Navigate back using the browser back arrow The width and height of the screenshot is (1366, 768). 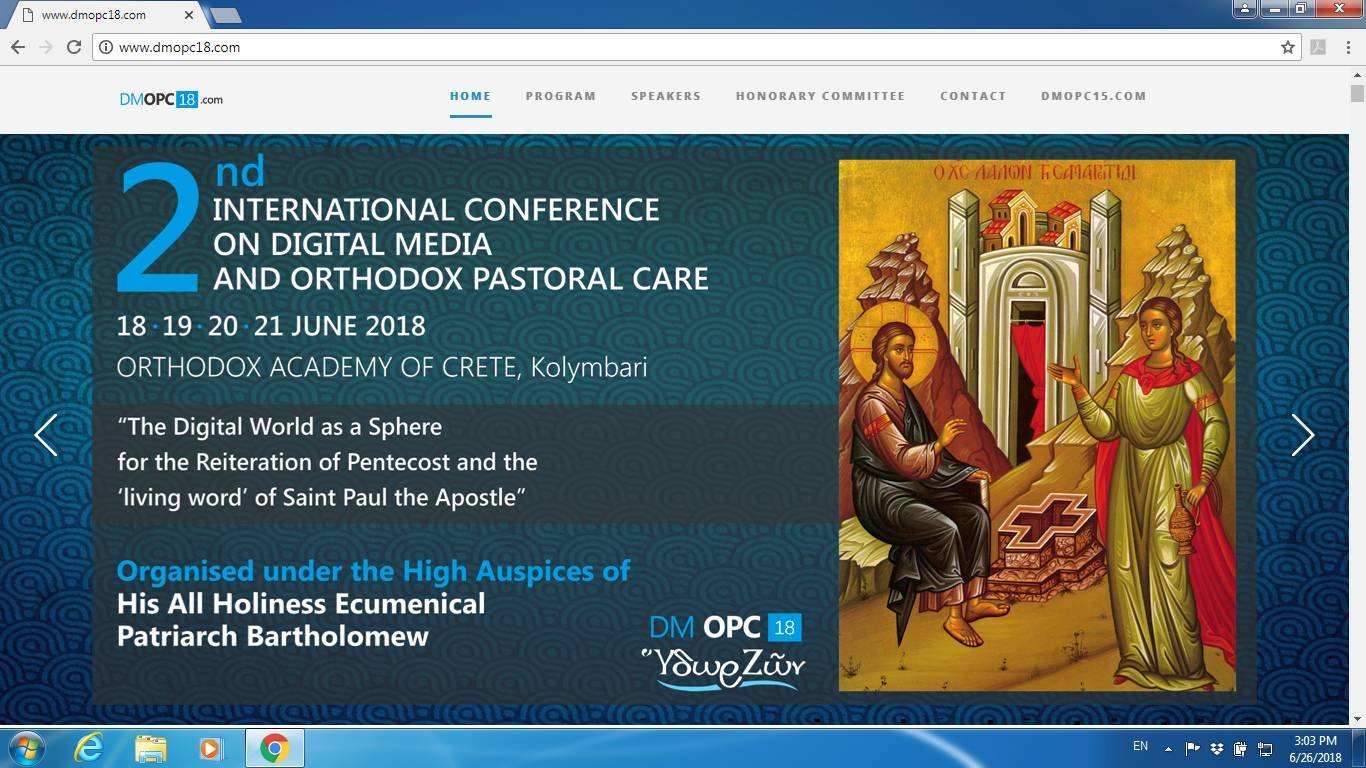(17, 46)
